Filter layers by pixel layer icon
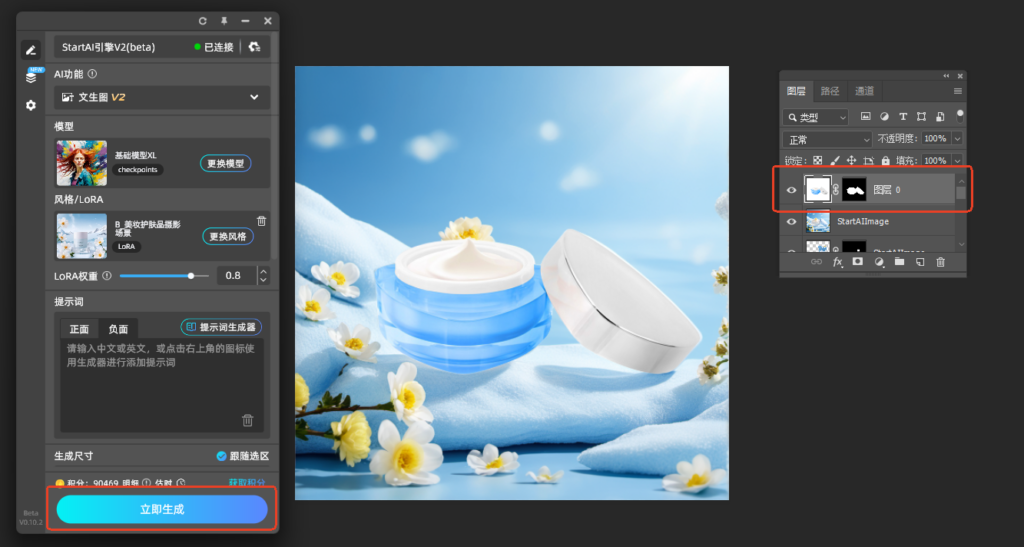The width and height of the screenshot is (1024, 547). click(865, 117)
